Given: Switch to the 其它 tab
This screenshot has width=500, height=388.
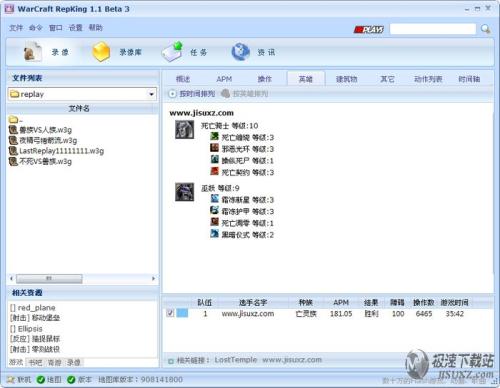Looking at the screenshot, I should click(387, 79).
